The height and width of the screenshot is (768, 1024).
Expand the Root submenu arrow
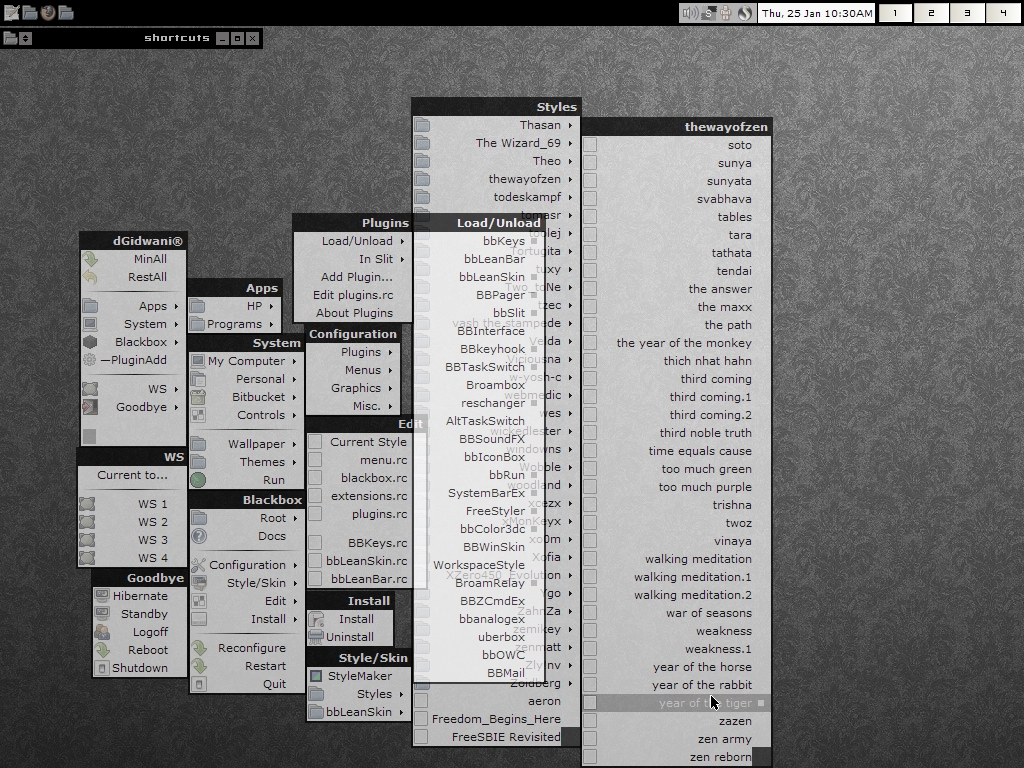click(295, 519)
